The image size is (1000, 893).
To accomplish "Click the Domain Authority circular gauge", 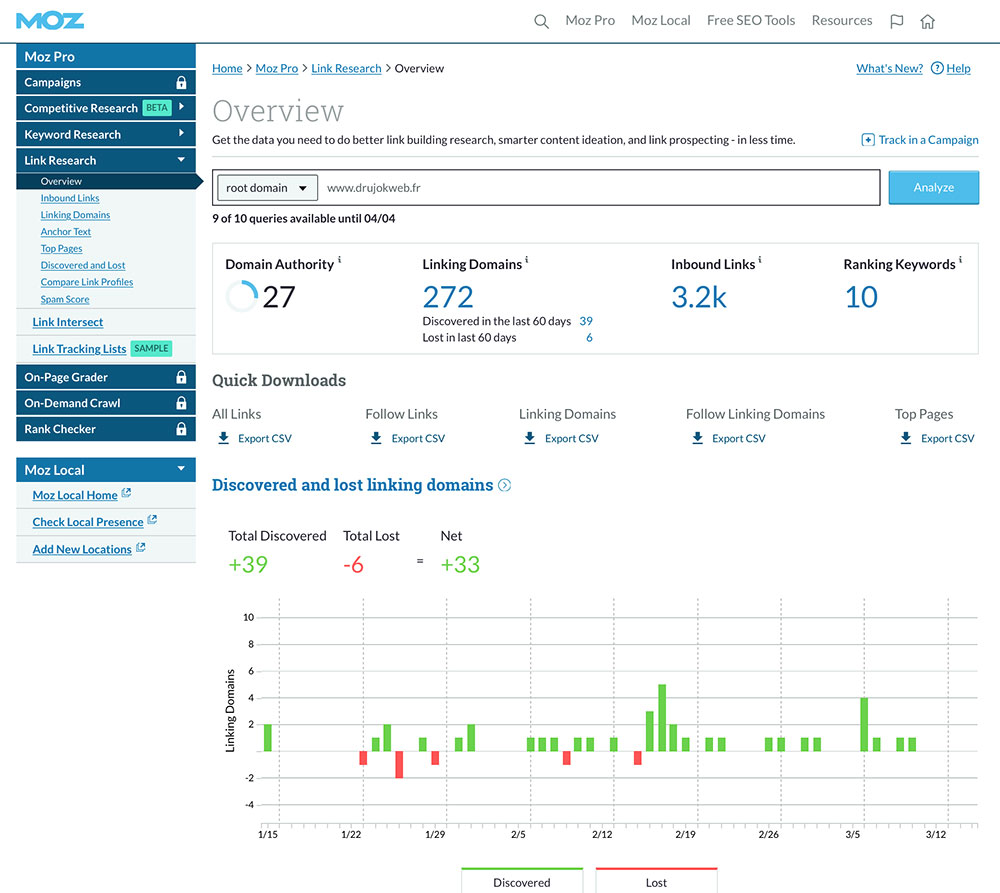I will pyautogui.click(x=242, y=297).
